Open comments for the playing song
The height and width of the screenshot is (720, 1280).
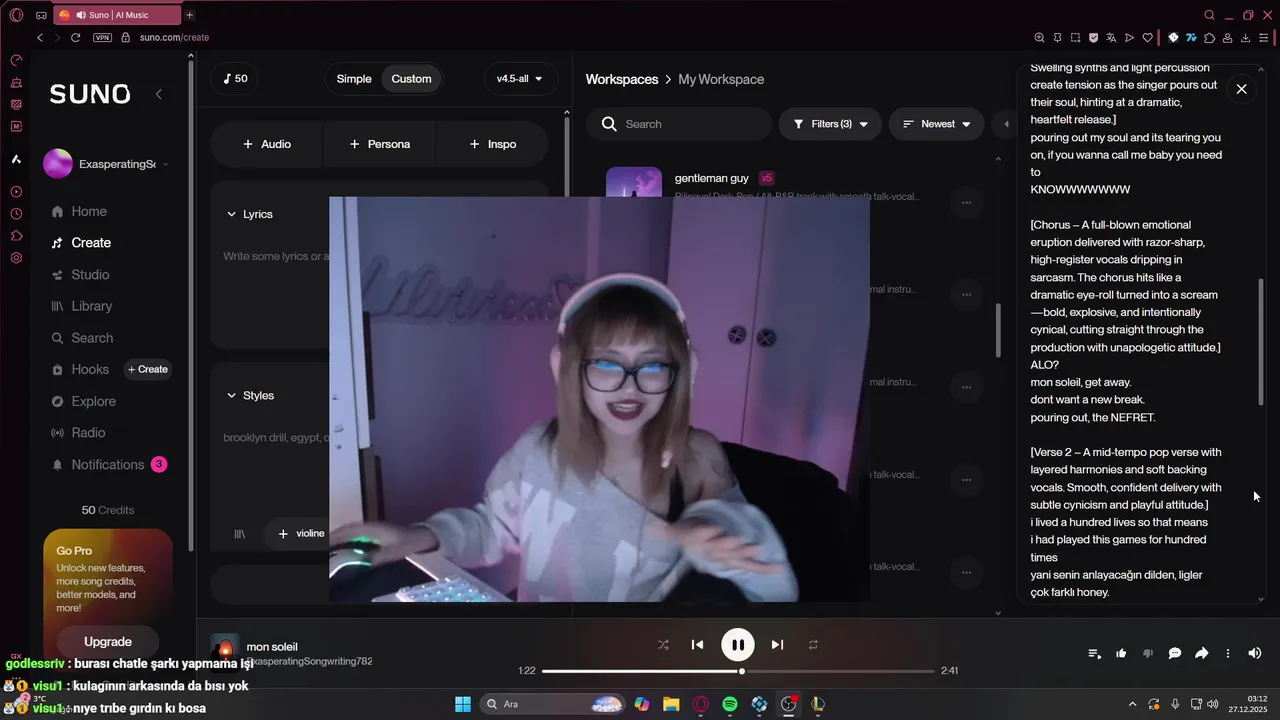coord(1175,653)
